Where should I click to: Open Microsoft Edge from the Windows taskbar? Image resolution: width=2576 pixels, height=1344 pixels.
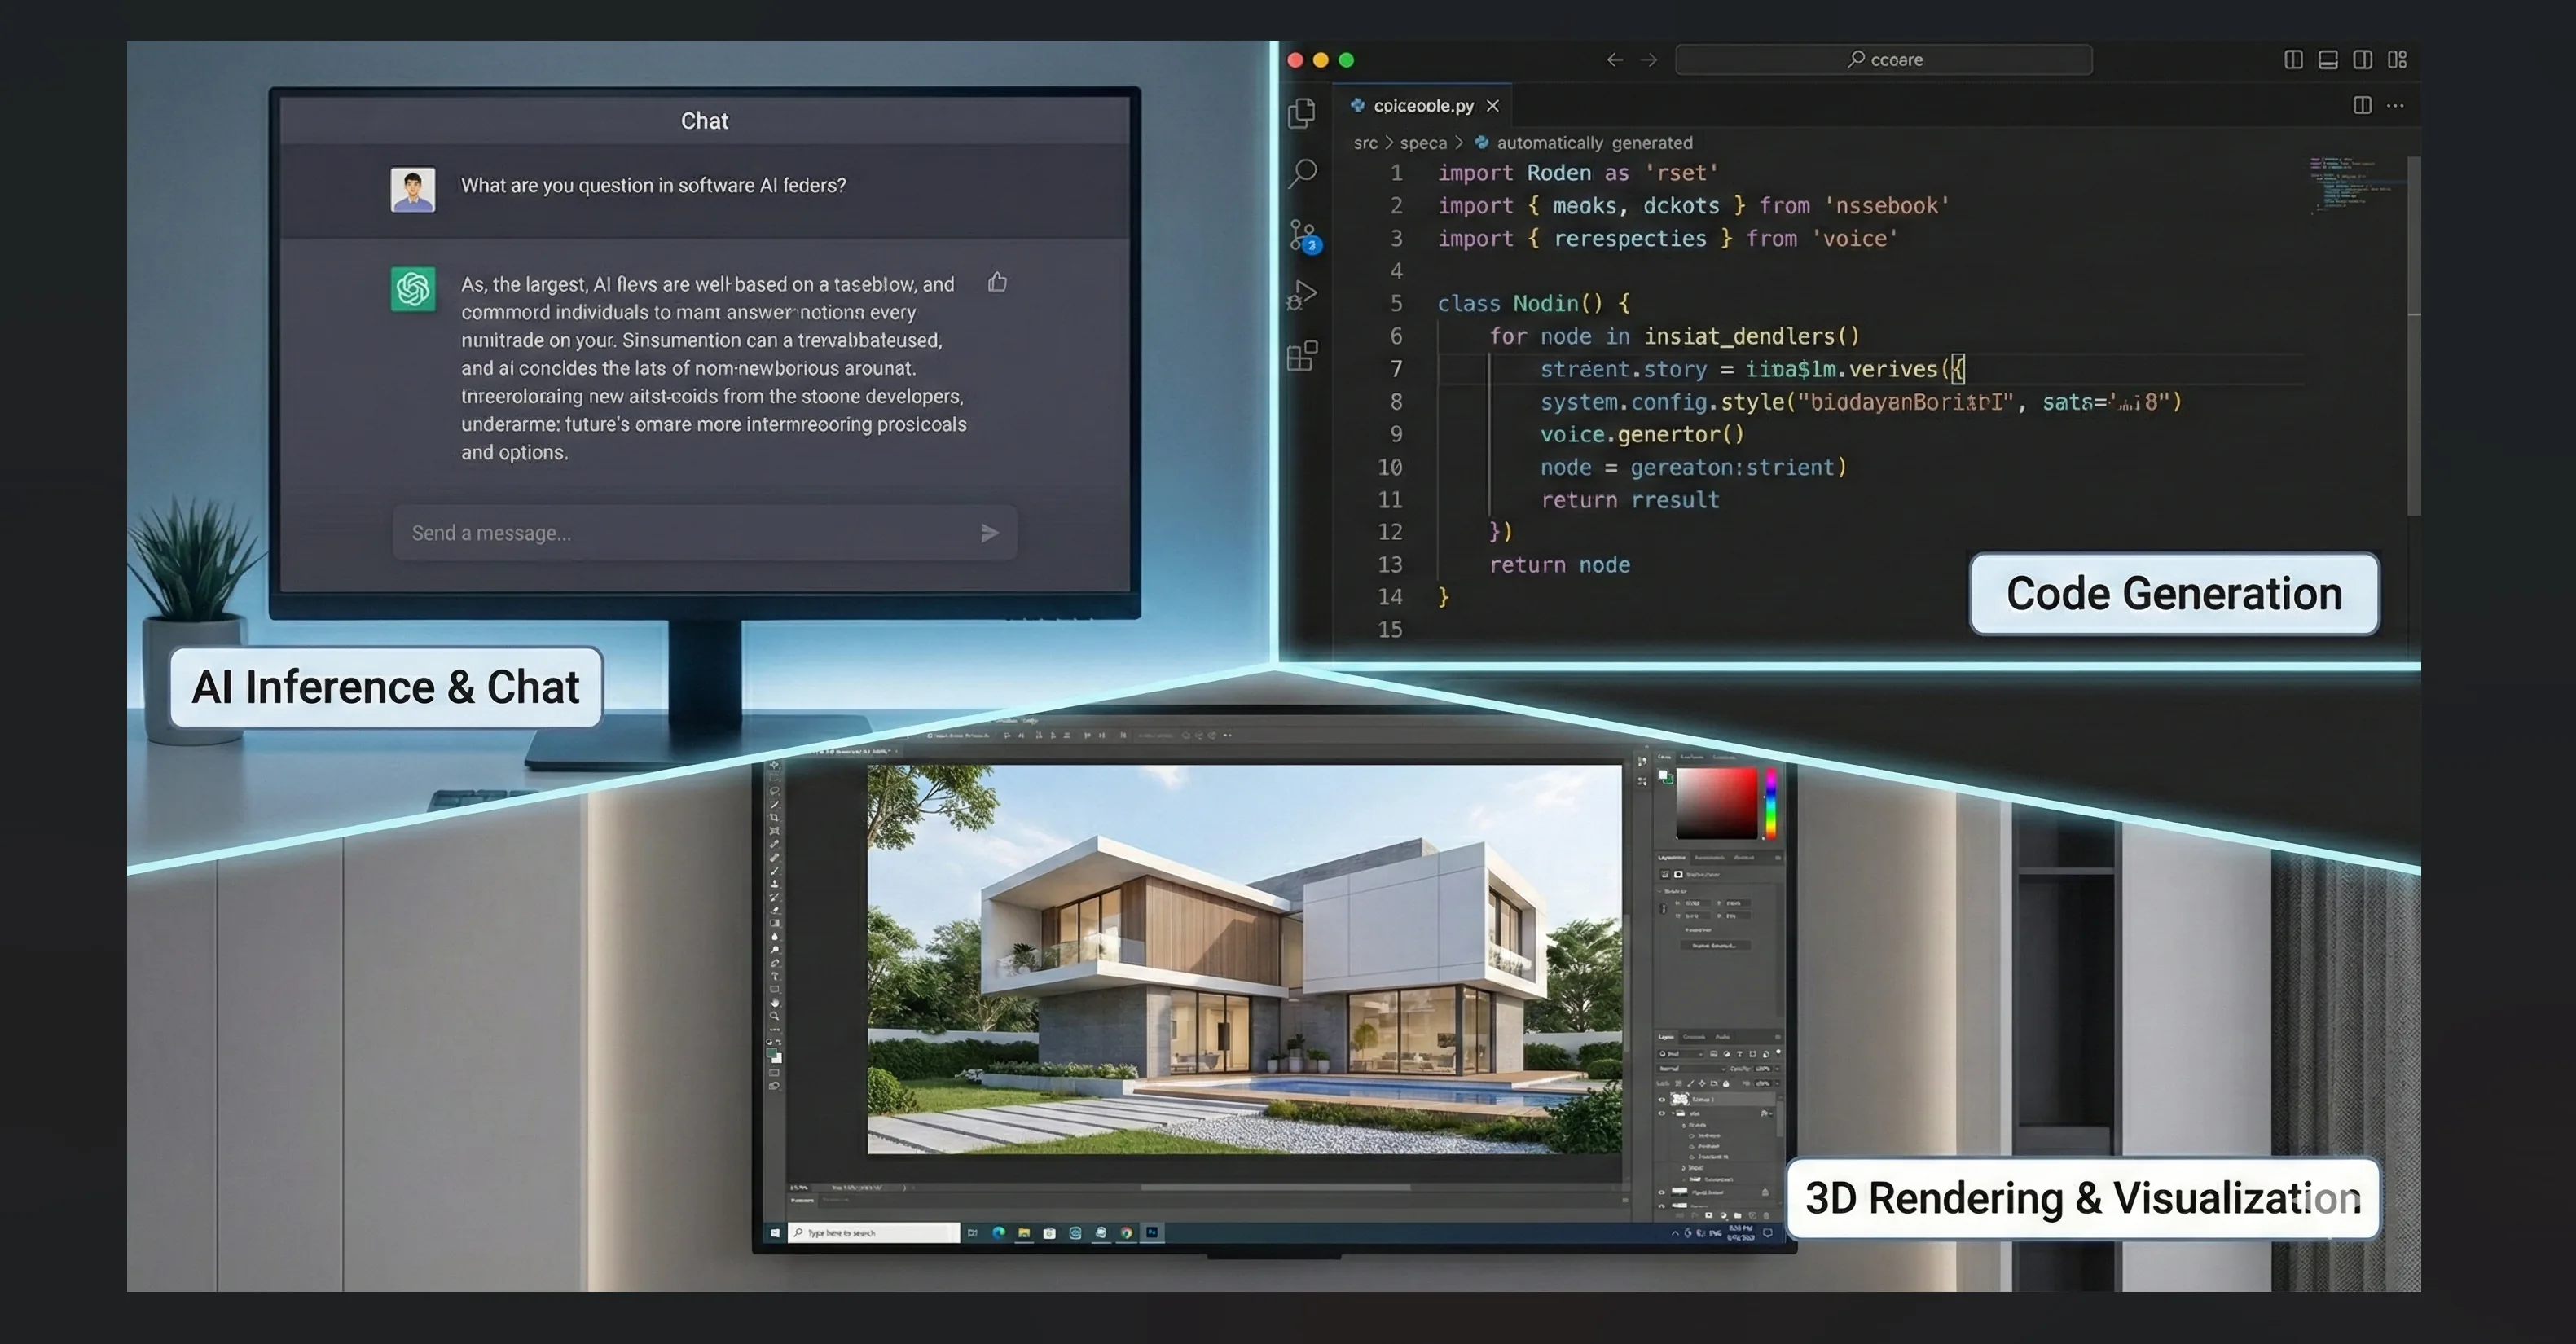click(x=998, y=1233)
